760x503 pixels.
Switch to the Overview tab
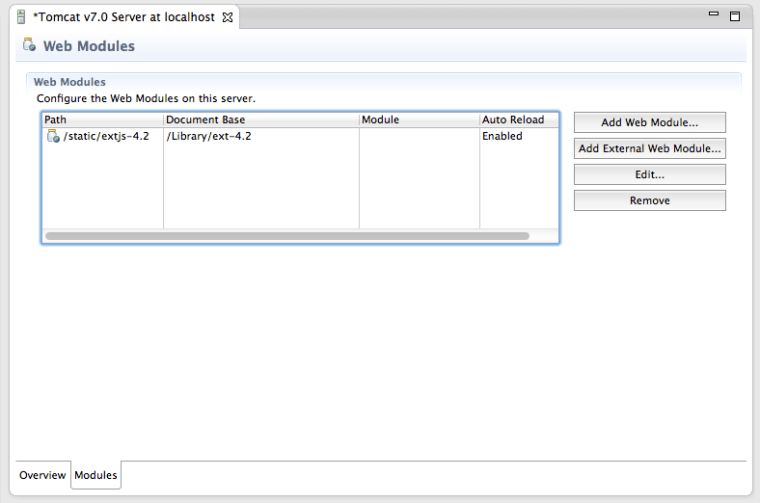42,475
